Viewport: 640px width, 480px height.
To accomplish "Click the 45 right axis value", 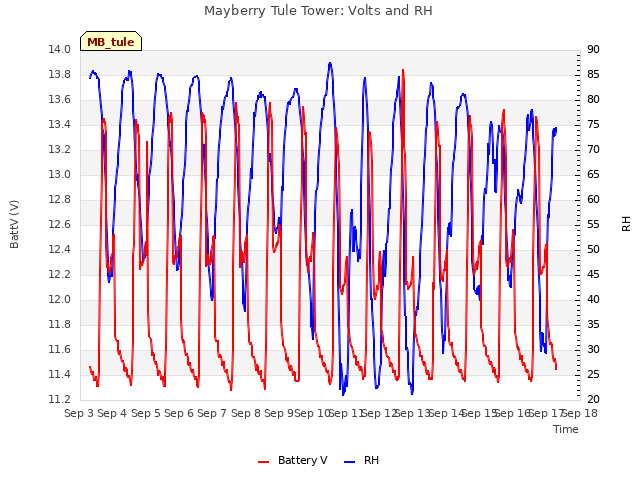I will [x=593, y=274].
